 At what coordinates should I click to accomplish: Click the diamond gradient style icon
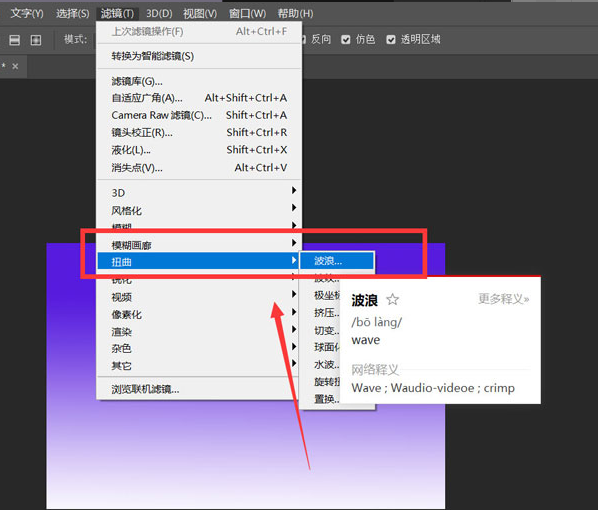pyautogui.click(x=36, y=40)
